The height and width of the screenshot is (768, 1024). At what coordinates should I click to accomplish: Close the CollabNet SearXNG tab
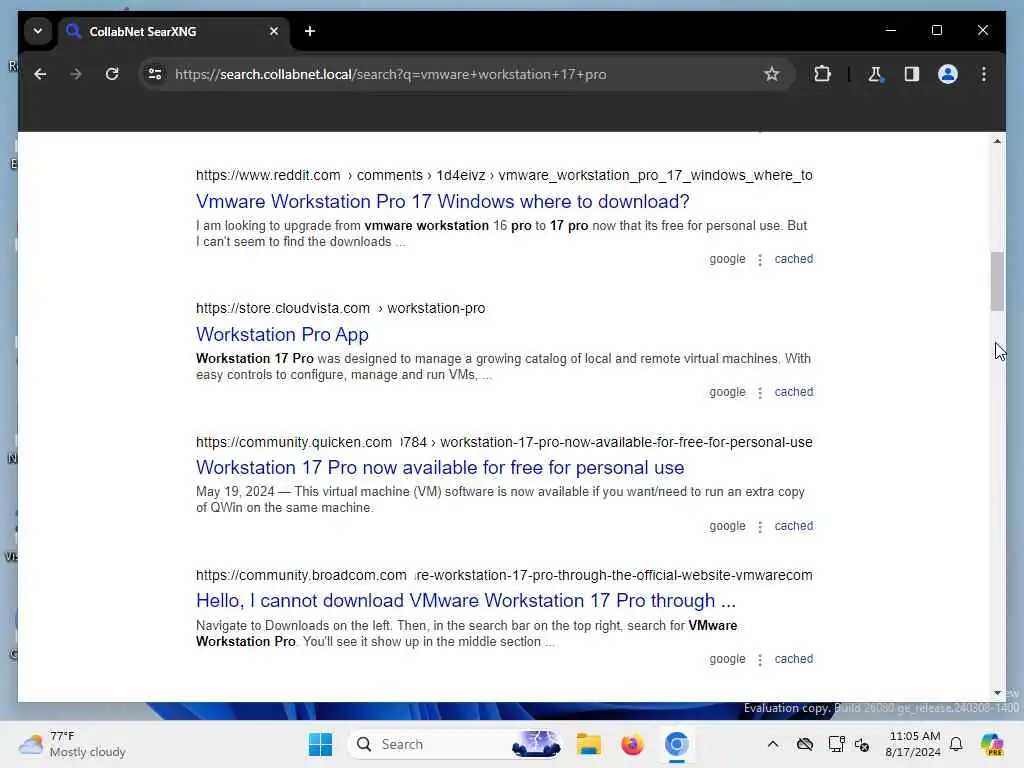pyautogui.click(x=274, y=31)
